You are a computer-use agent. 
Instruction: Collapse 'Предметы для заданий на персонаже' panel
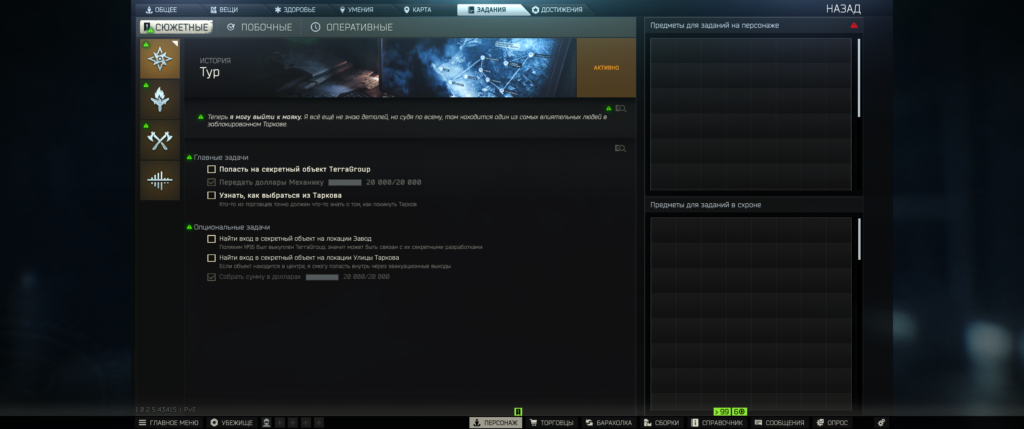point(853,25)
